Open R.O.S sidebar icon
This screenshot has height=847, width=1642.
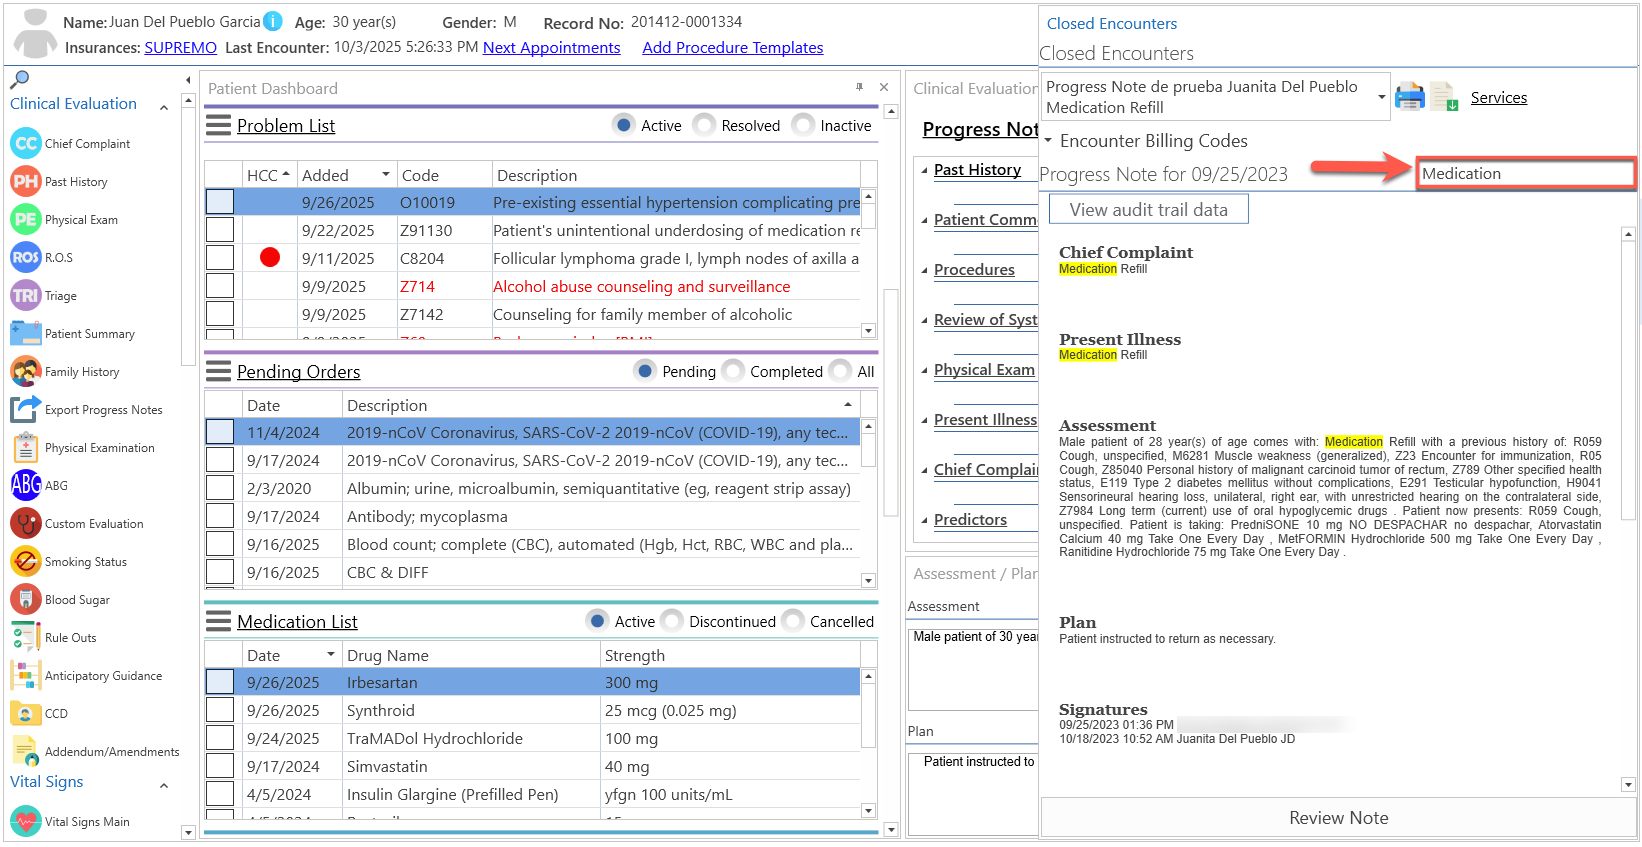[26, 258]
